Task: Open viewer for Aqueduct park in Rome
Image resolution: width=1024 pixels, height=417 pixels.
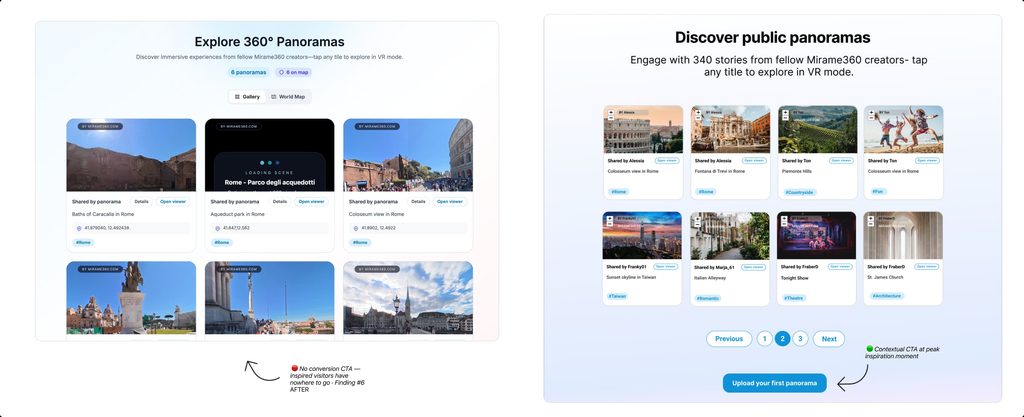Action: pyautogui.click(x=312, y=202)
